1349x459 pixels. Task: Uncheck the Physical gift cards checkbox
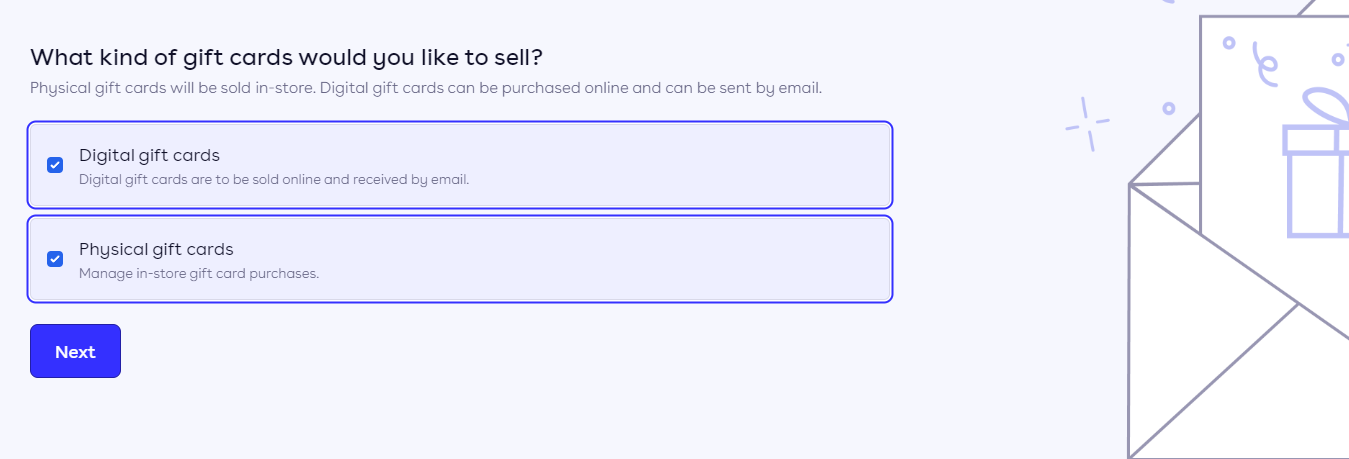tap(55, 259)
